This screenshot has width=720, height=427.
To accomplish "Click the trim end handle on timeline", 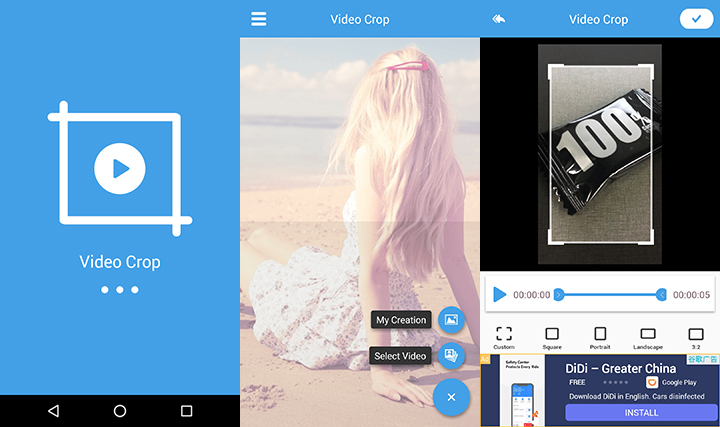I will (661, 295).
